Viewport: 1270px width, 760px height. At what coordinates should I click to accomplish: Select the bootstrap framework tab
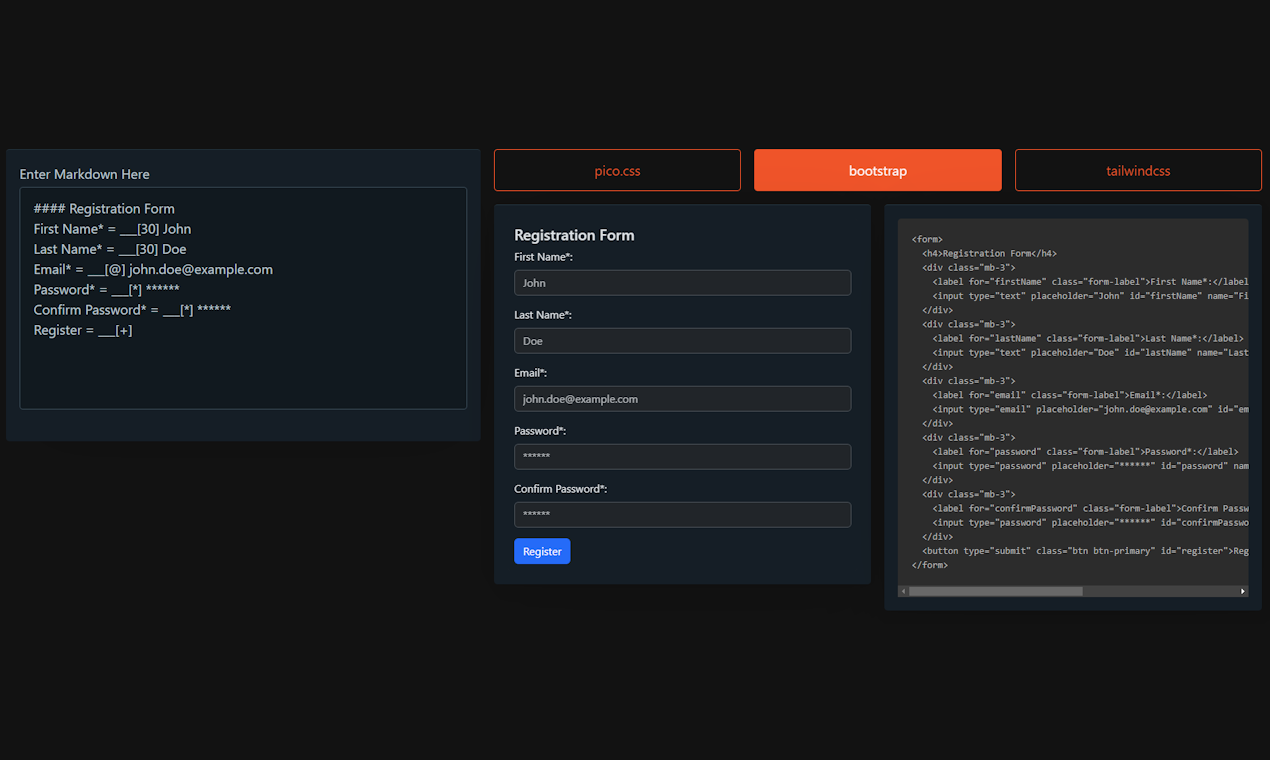877,170
